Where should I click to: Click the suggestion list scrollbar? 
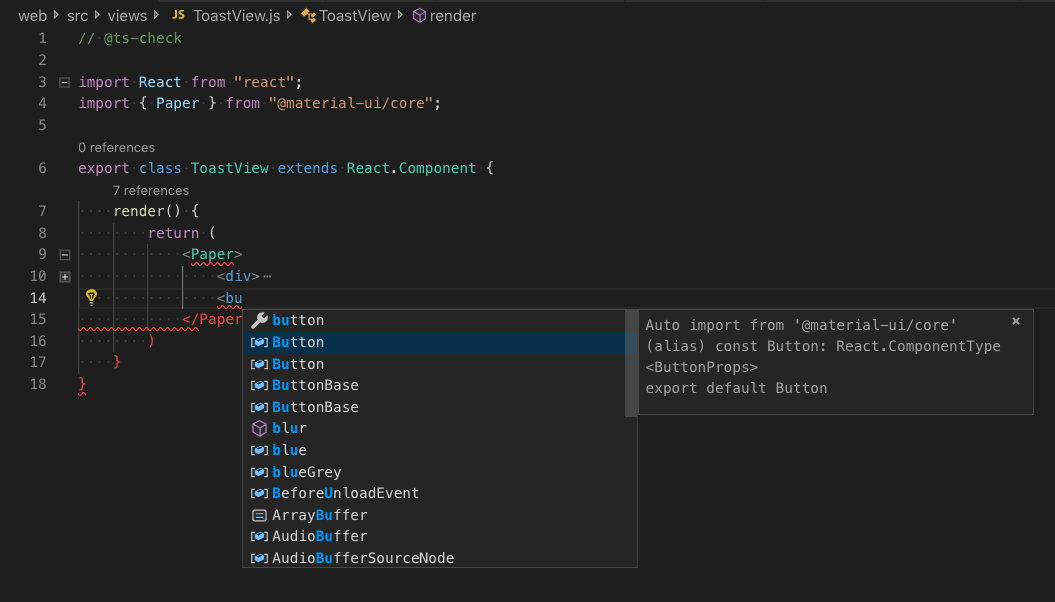[x=631, y=363]
